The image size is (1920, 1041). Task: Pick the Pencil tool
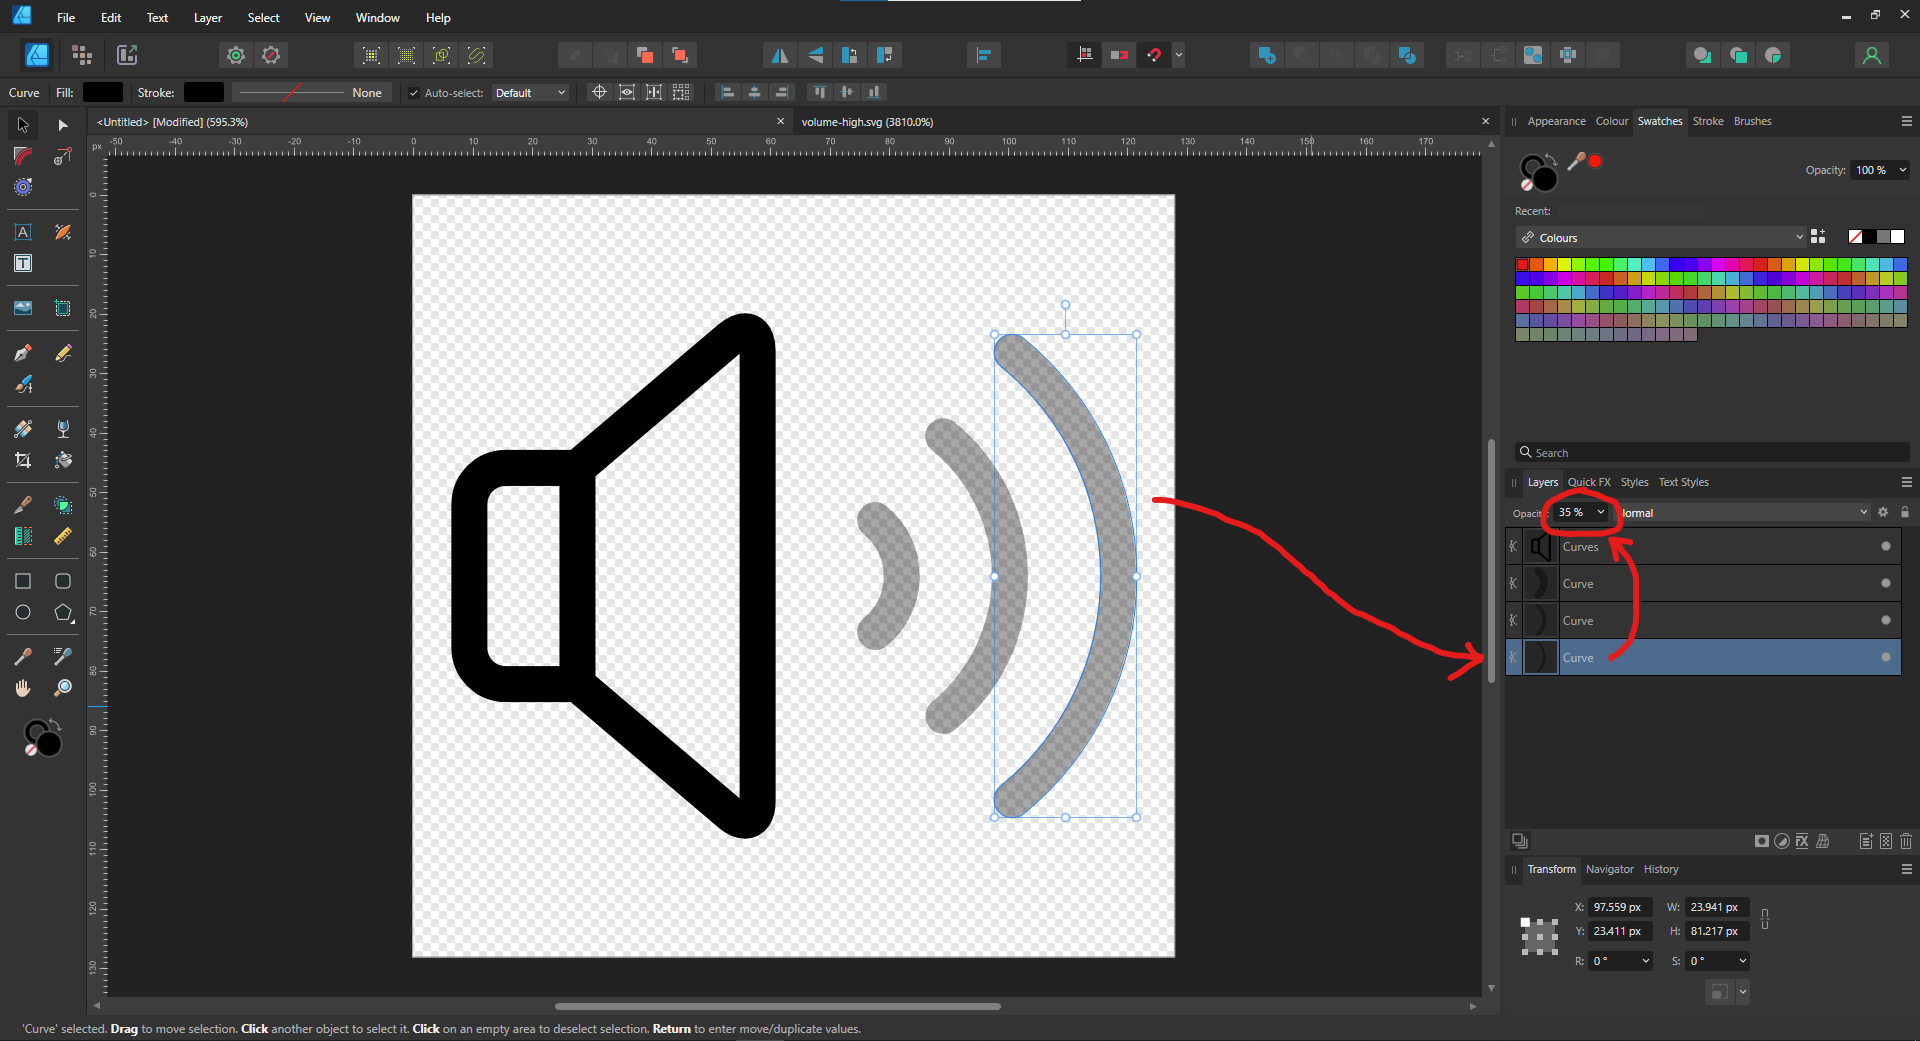(63, 353)
